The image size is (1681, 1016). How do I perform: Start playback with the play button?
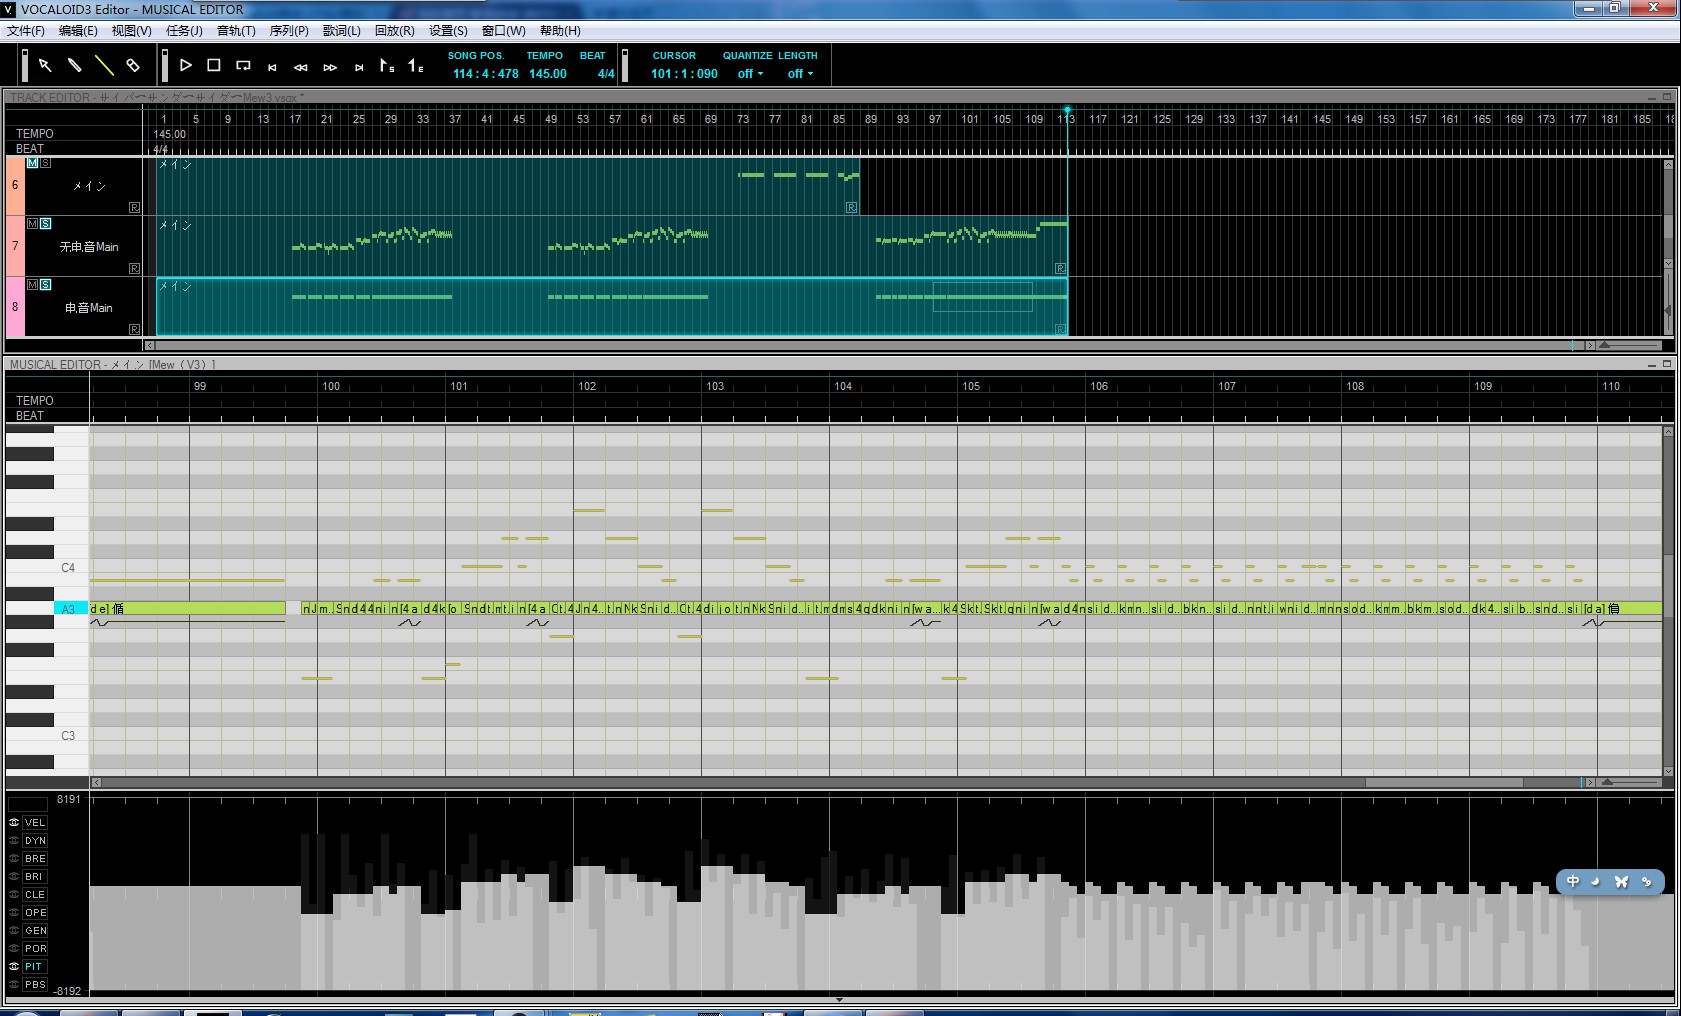click(185, 65)
